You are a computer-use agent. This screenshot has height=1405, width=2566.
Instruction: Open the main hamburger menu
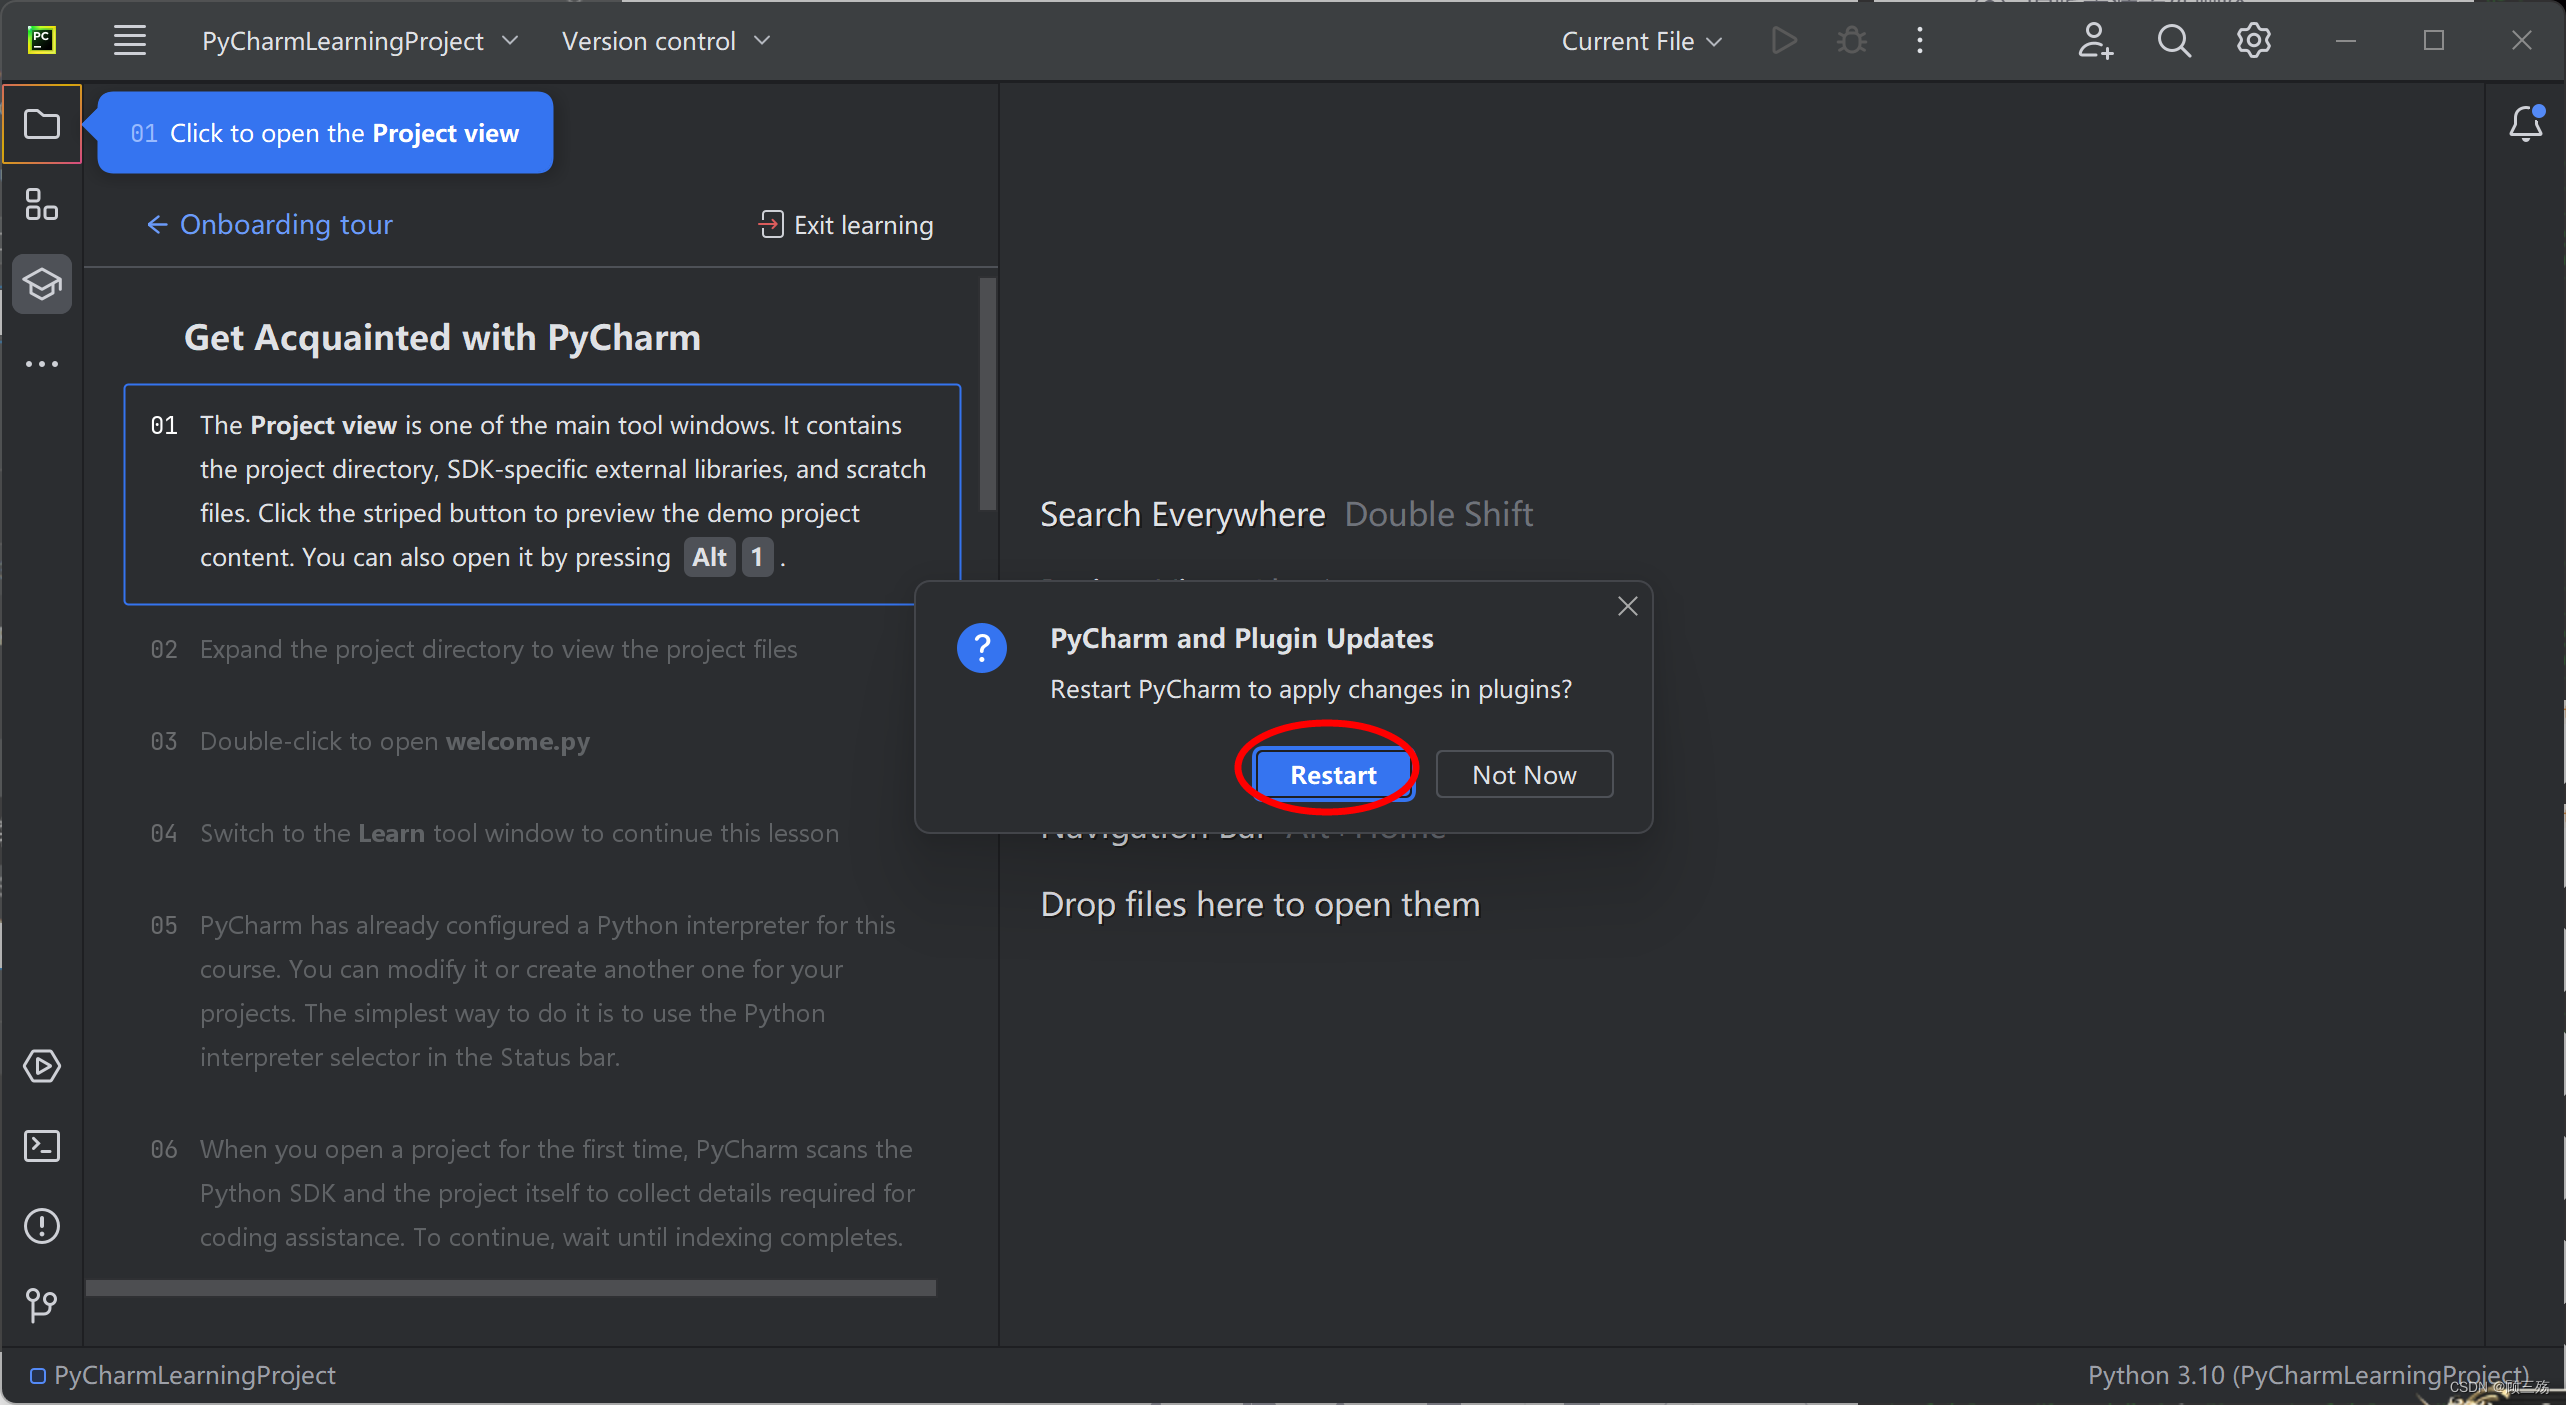[x=130, y=41]
